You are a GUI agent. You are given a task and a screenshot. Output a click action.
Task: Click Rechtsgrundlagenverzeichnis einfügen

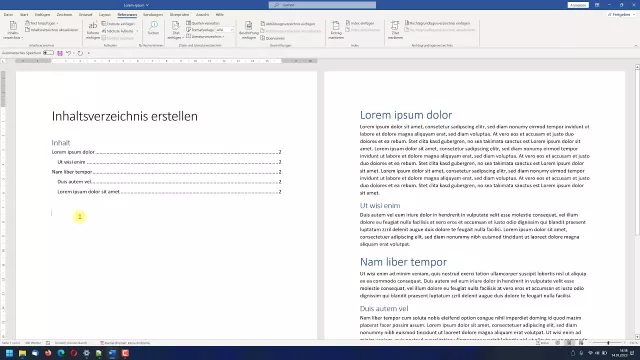[x=438, y=23]
